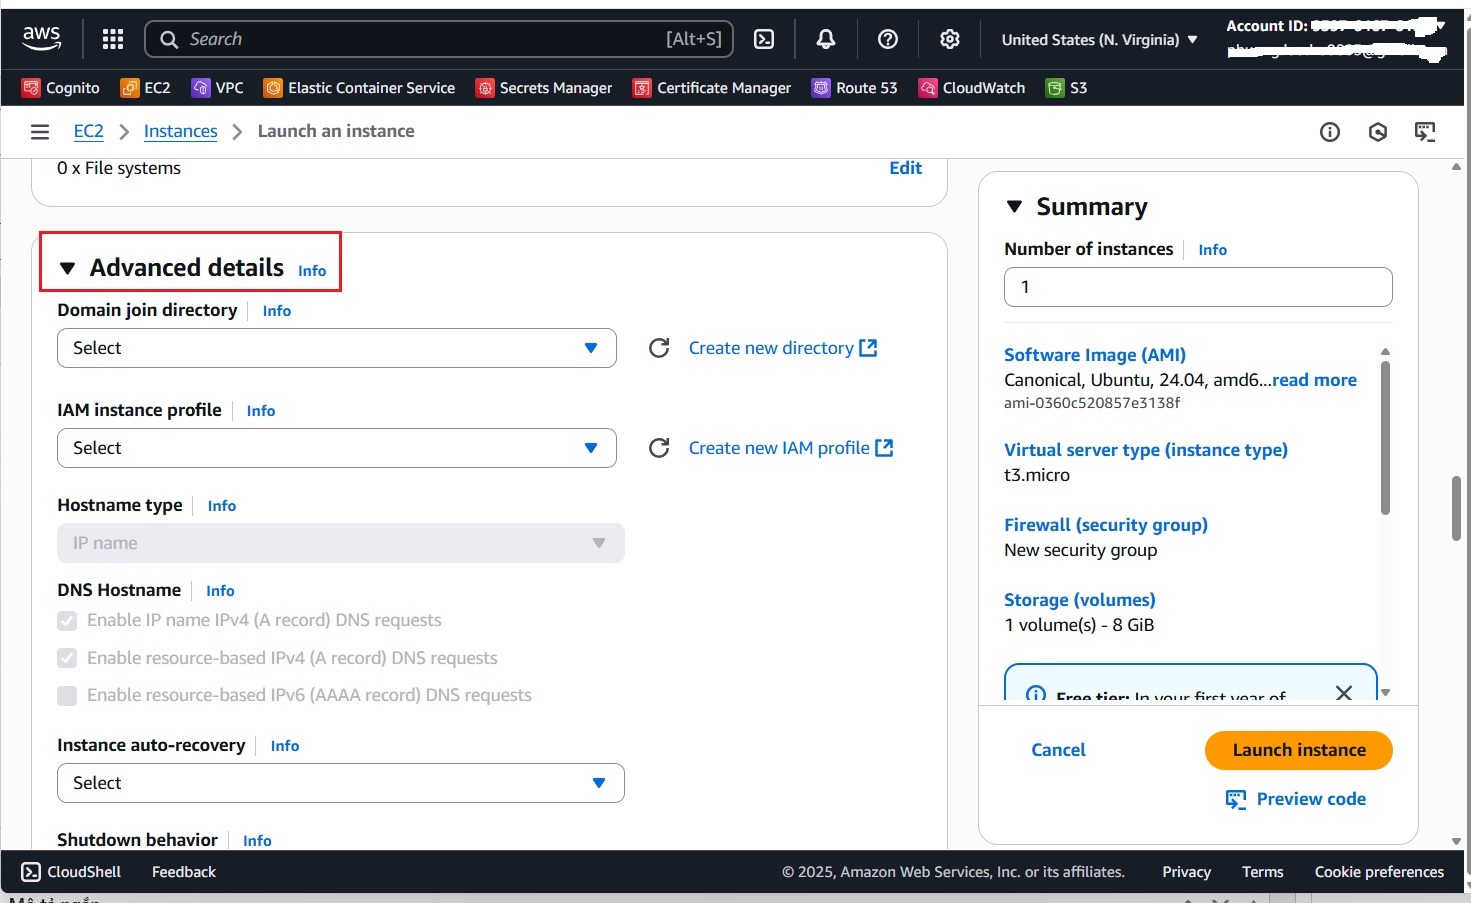This screenshot has height=903, width=1471.
Task: Click the Launch instance button
Action: [1297, 750]
